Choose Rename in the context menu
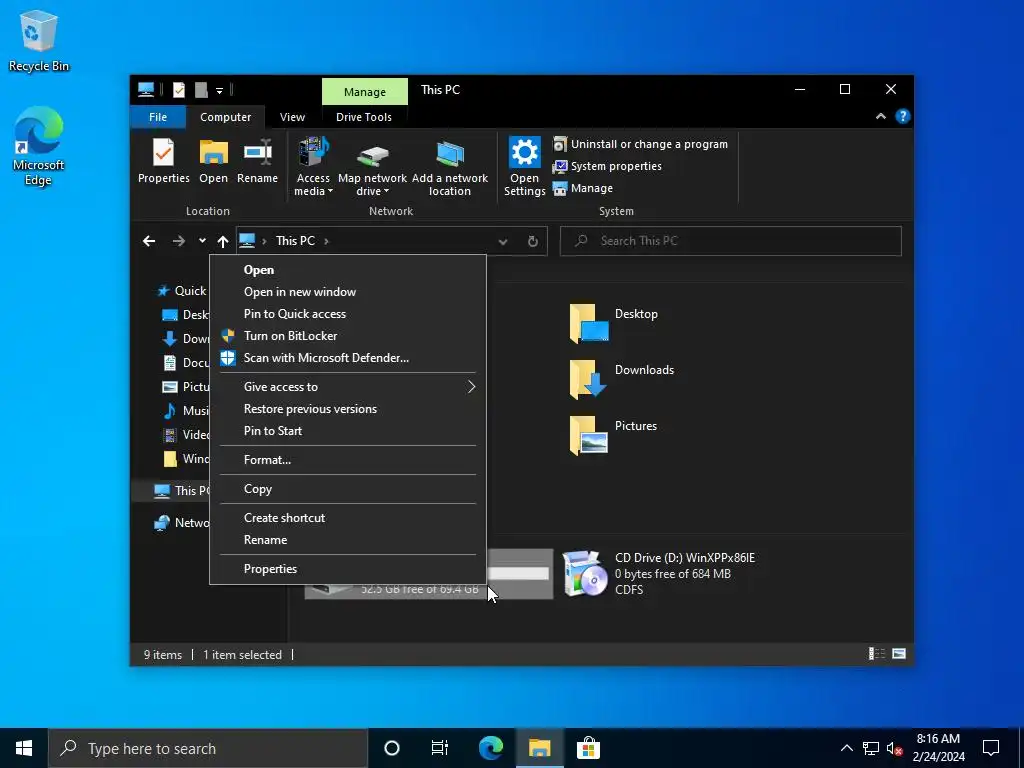 (x=347, y=540)
